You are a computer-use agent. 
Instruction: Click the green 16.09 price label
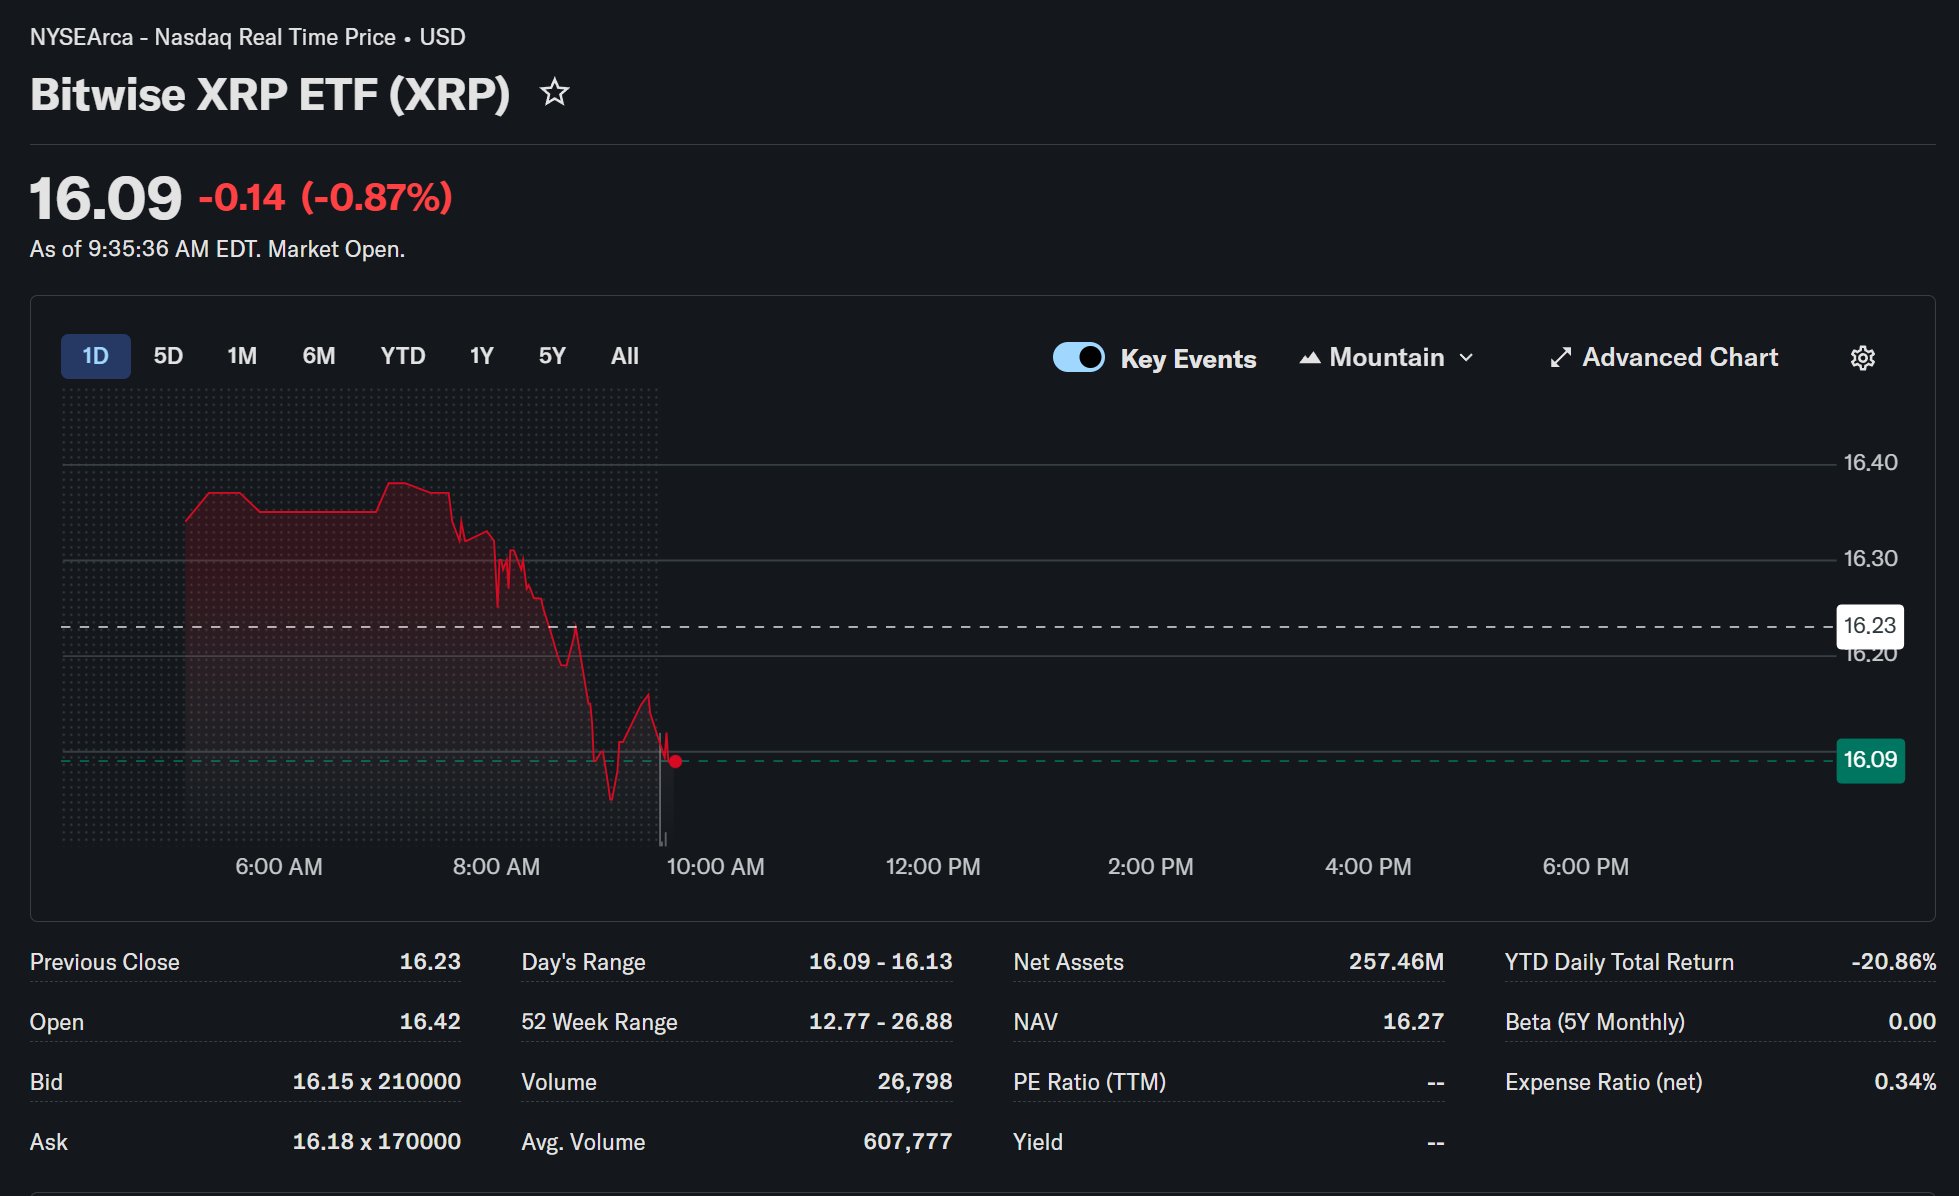pyautogui.click(x=1870, y=760)
